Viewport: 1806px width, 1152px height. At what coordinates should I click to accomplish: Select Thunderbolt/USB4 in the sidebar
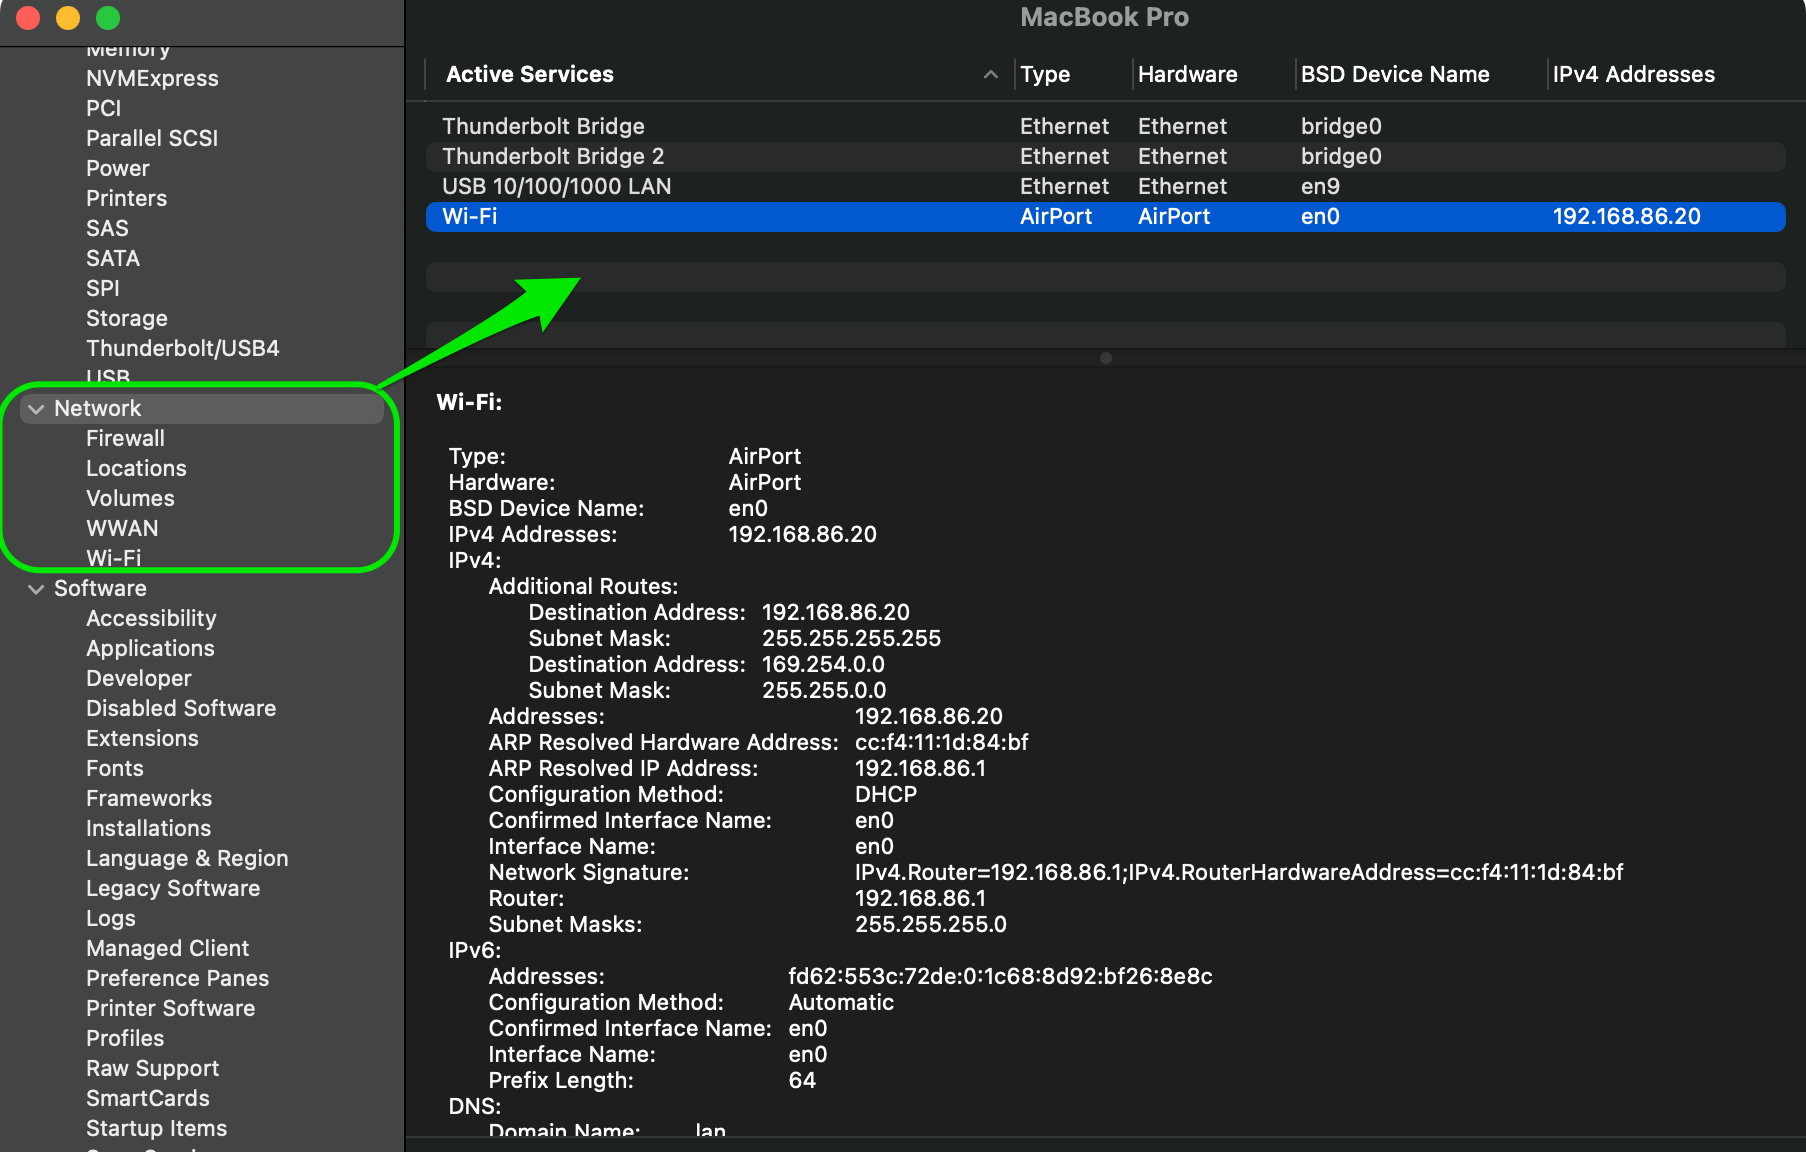pos(182,349)
